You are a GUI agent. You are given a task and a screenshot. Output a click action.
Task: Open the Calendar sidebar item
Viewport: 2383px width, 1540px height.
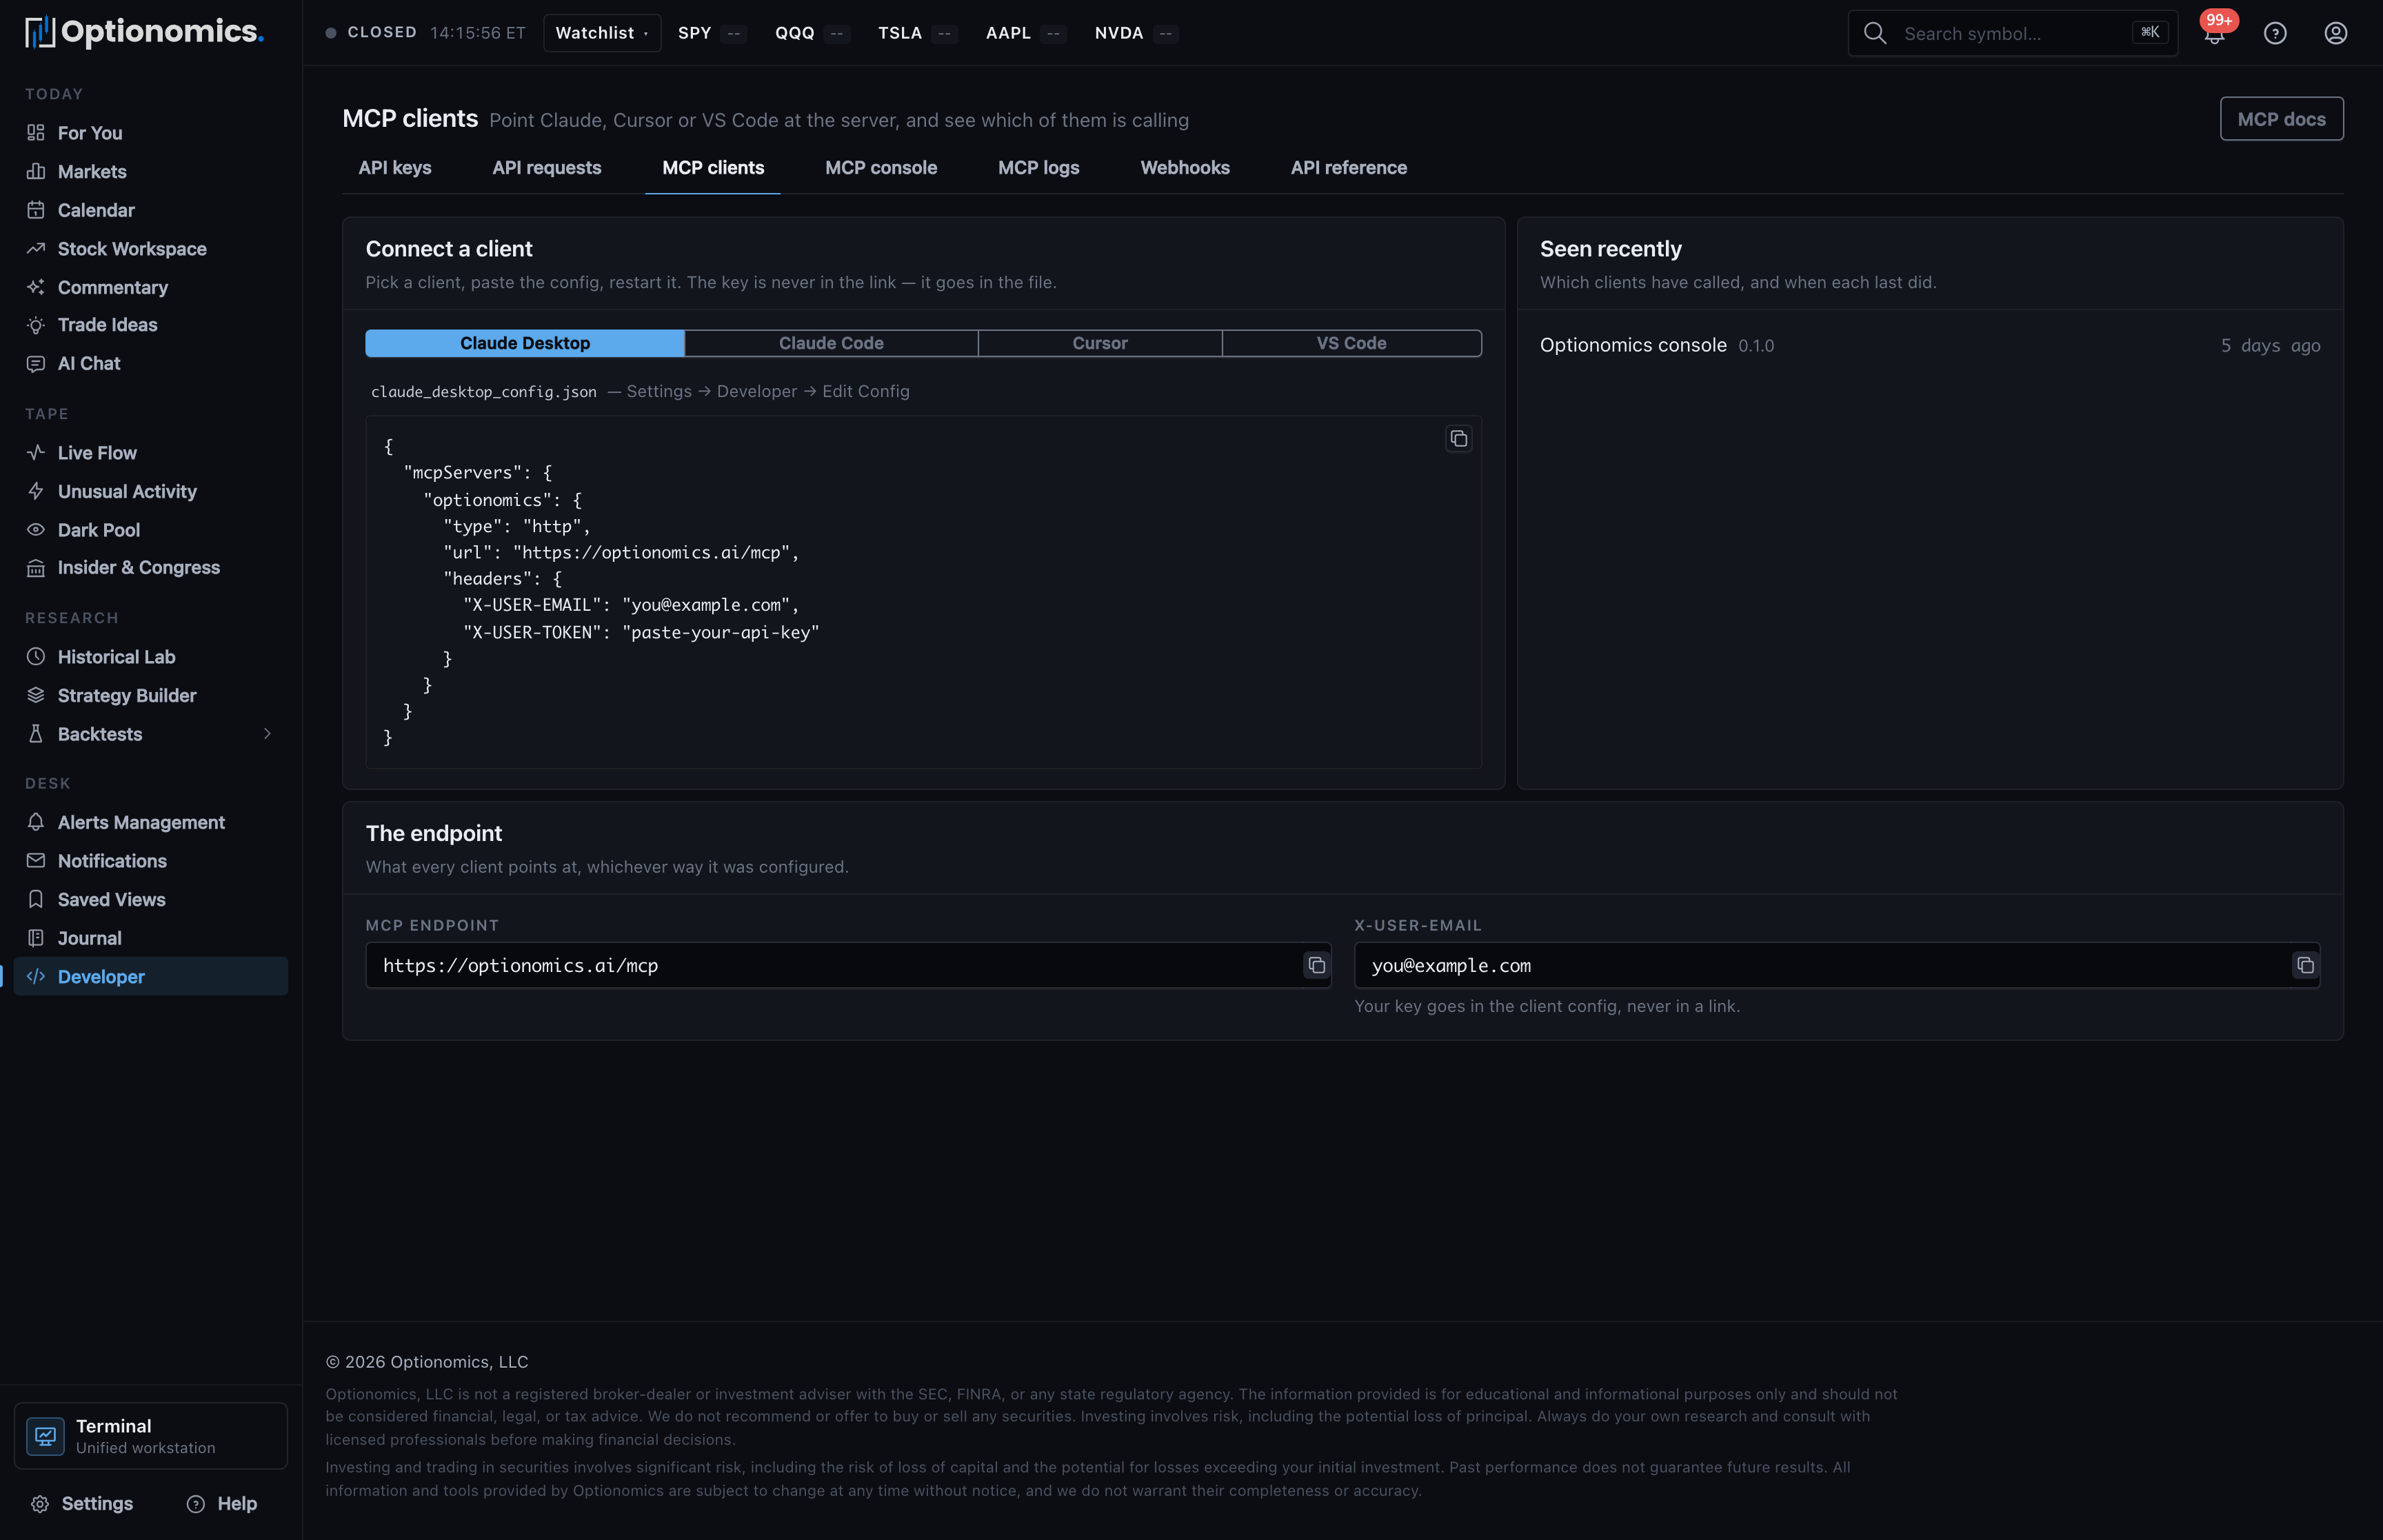click(151, 210)
